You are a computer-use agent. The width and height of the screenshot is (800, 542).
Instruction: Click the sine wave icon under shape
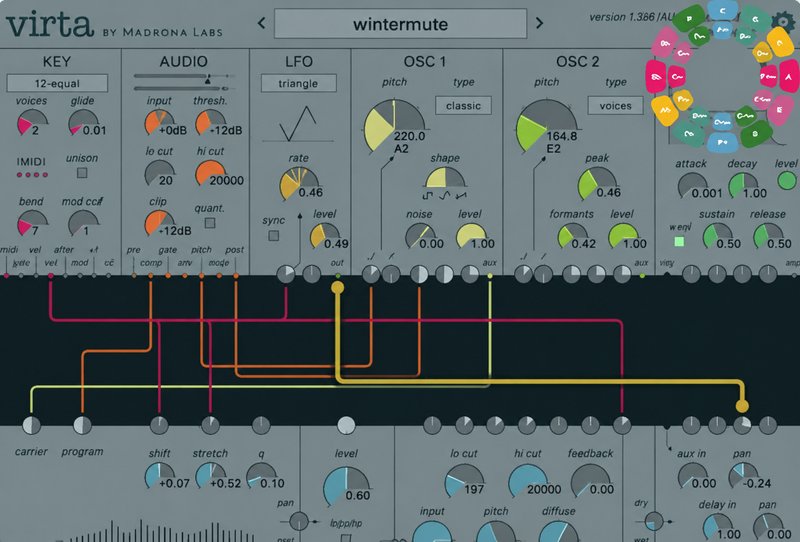point(445,195)
